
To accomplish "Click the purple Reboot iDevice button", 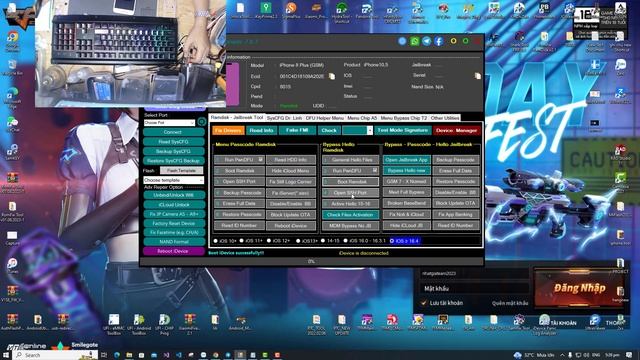I will coord(173,251).
